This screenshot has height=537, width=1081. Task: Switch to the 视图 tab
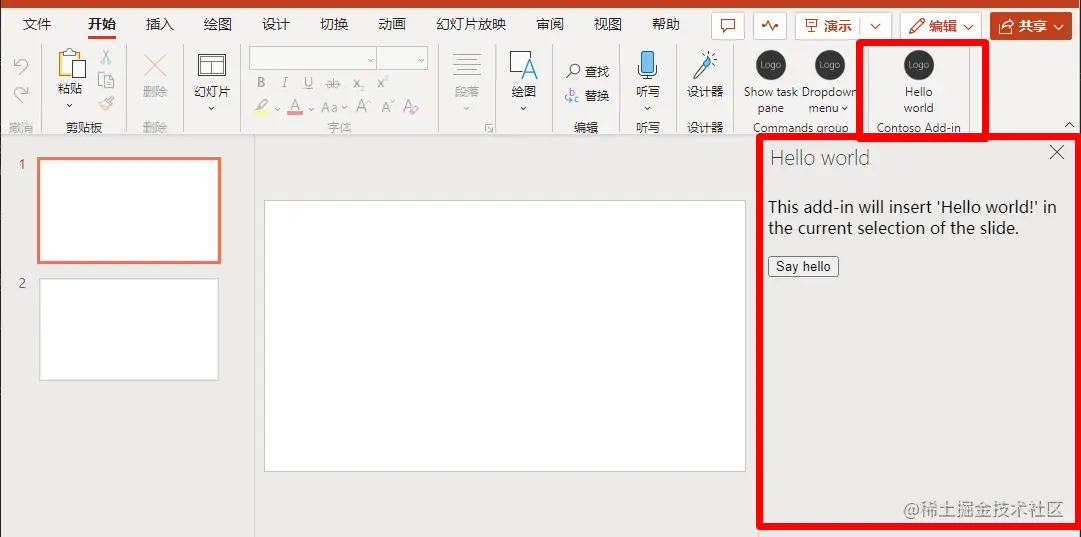point(608,26)
